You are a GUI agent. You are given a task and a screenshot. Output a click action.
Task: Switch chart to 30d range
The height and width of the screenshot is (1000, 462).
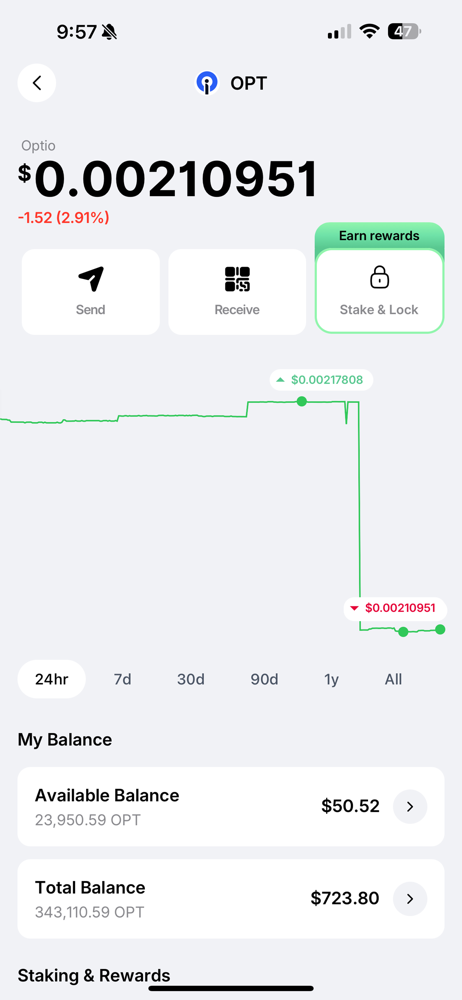pyautogui.click(x=191, y=679)
